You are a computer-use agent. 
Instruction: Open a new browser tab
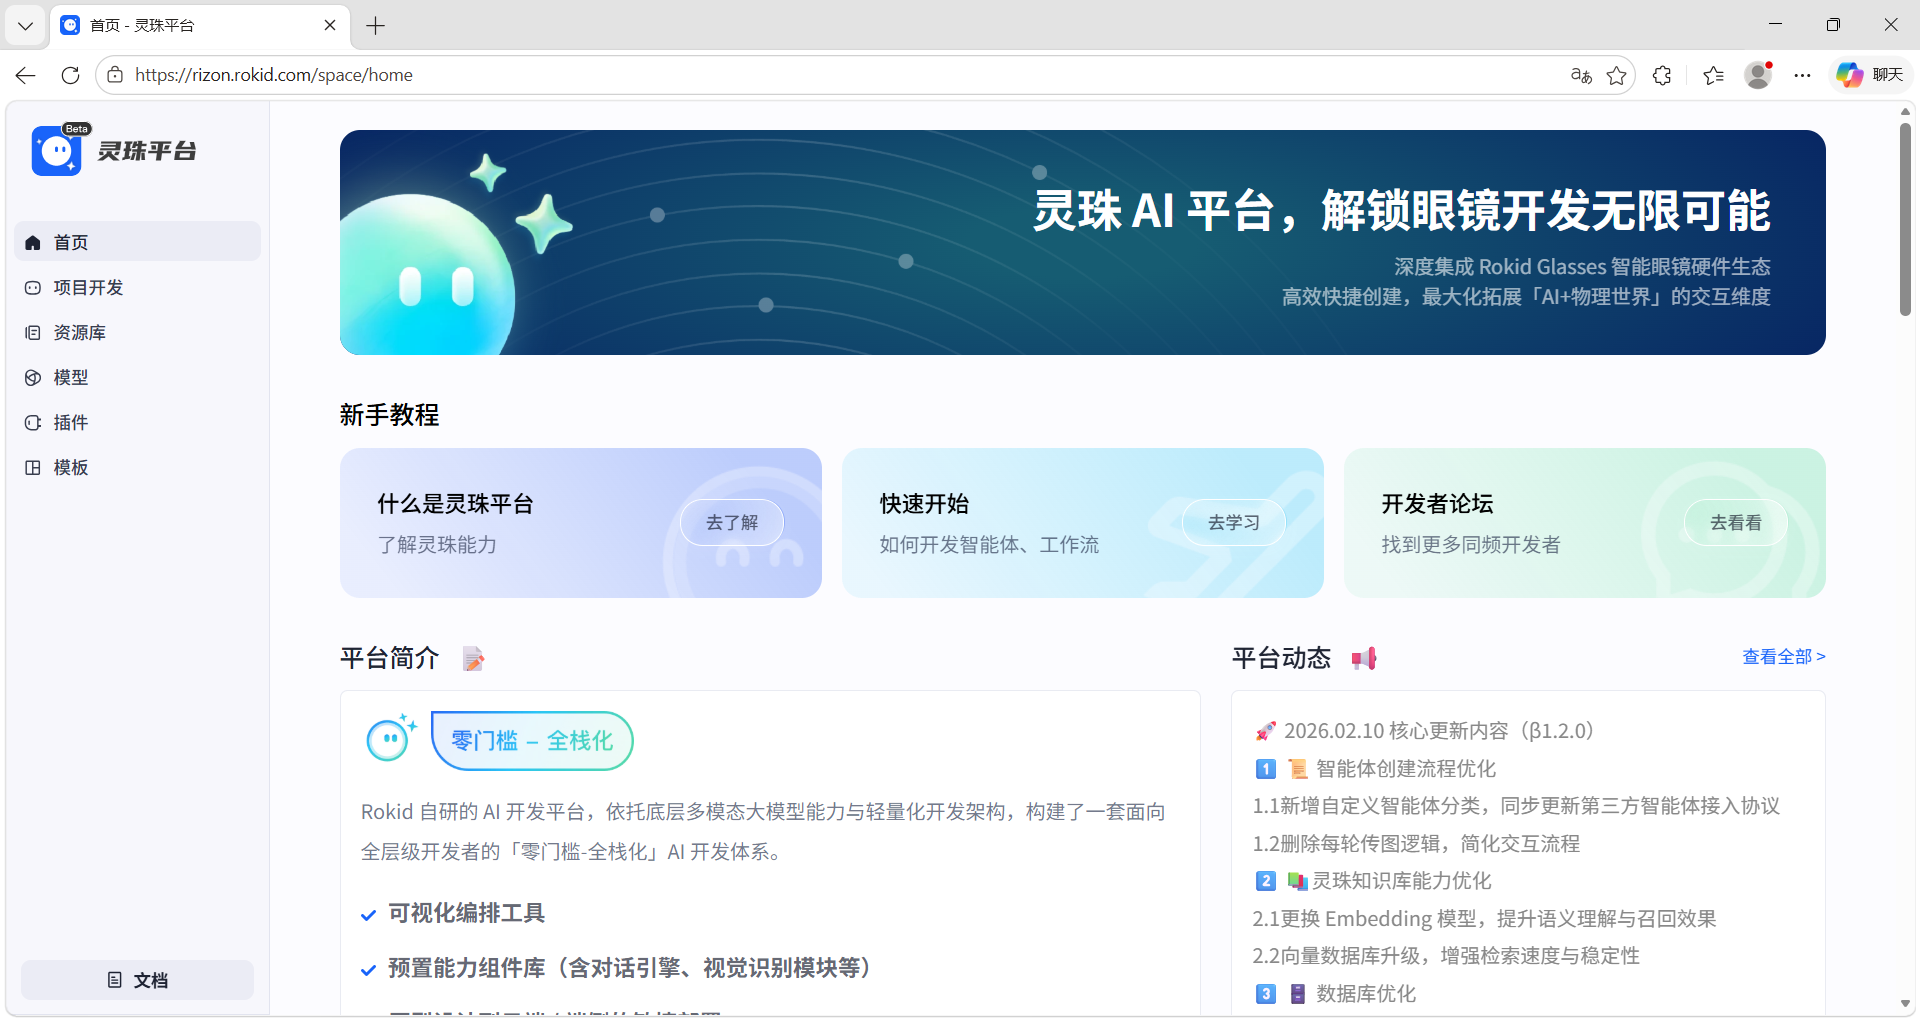coord(376,25)
